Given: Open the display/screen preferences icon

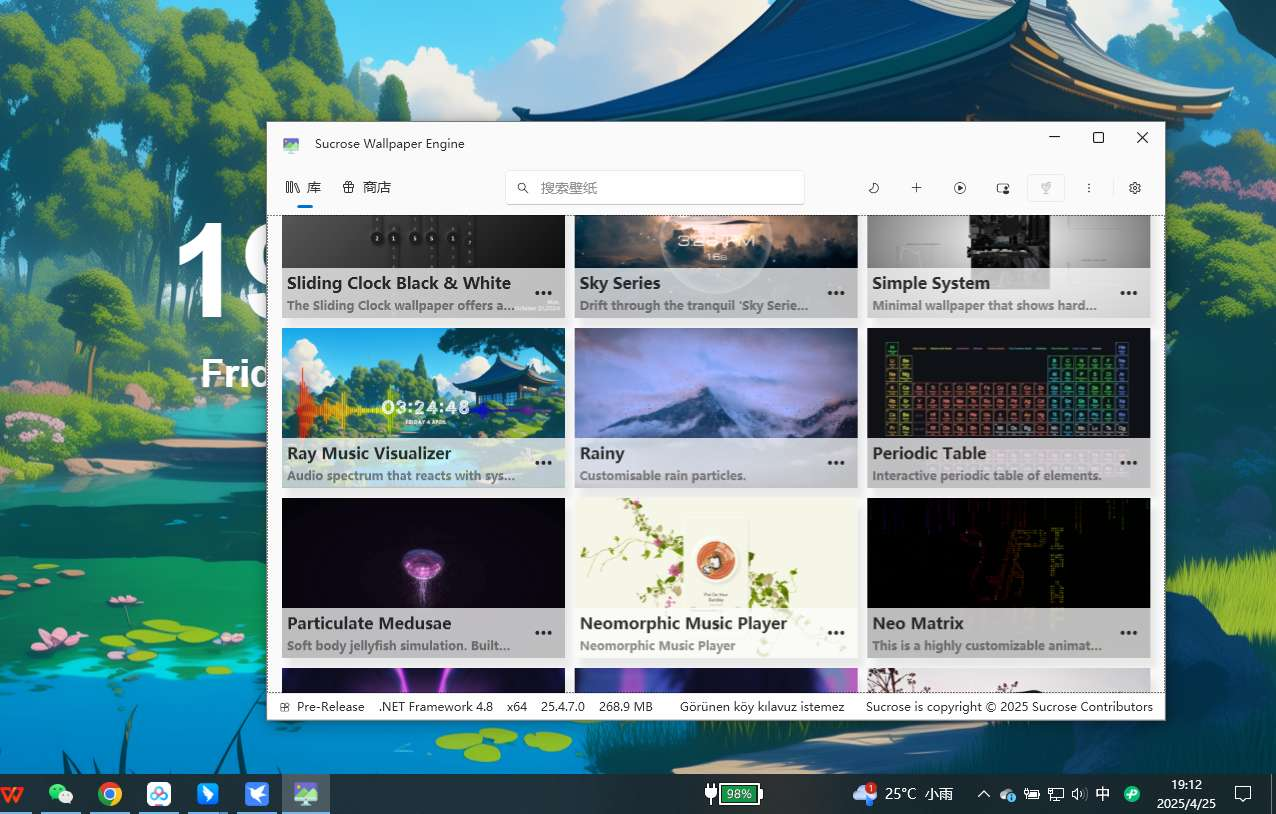Looking at the screenshot, I should (x=1003, y=188).
